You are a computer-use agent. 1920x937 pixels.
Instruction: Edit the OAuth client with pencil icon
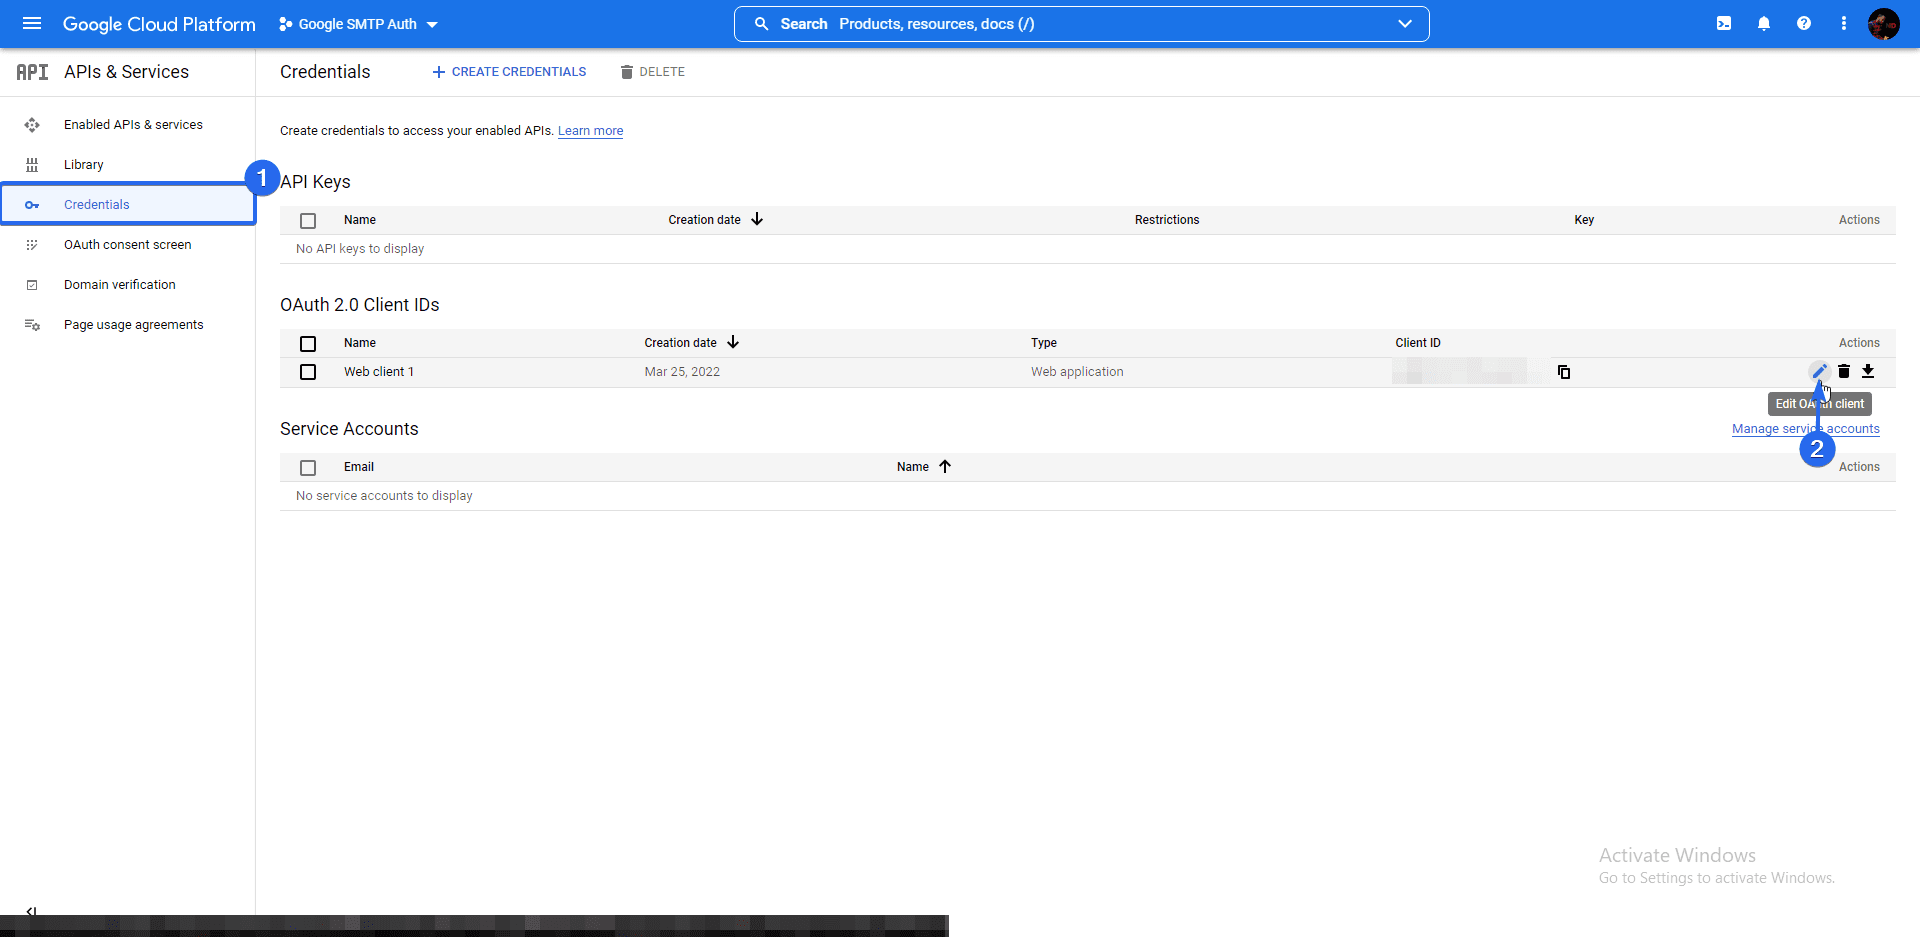click(x=1819, y=371)
